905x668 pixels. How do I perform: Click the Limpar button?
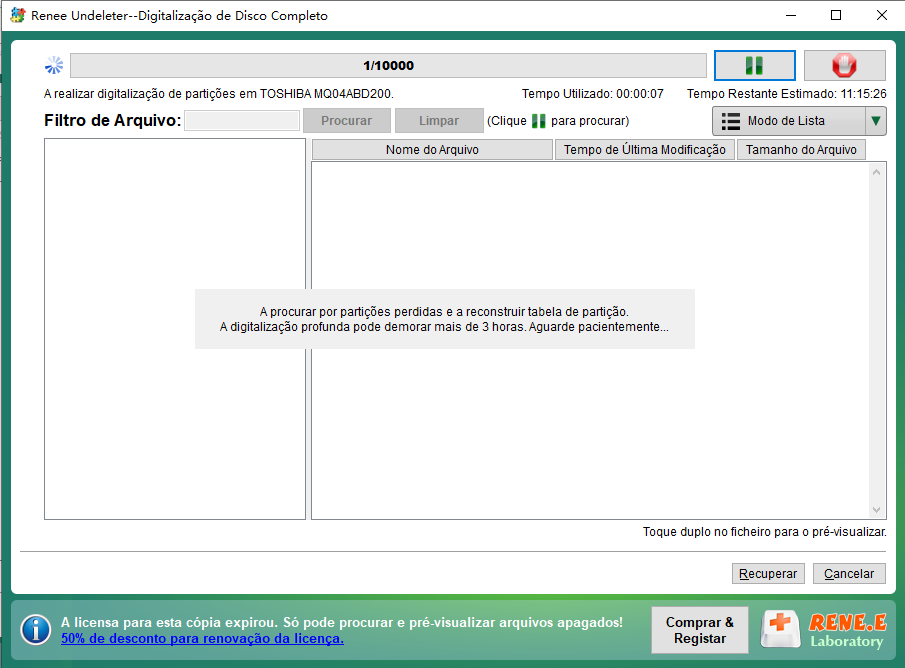439,121
